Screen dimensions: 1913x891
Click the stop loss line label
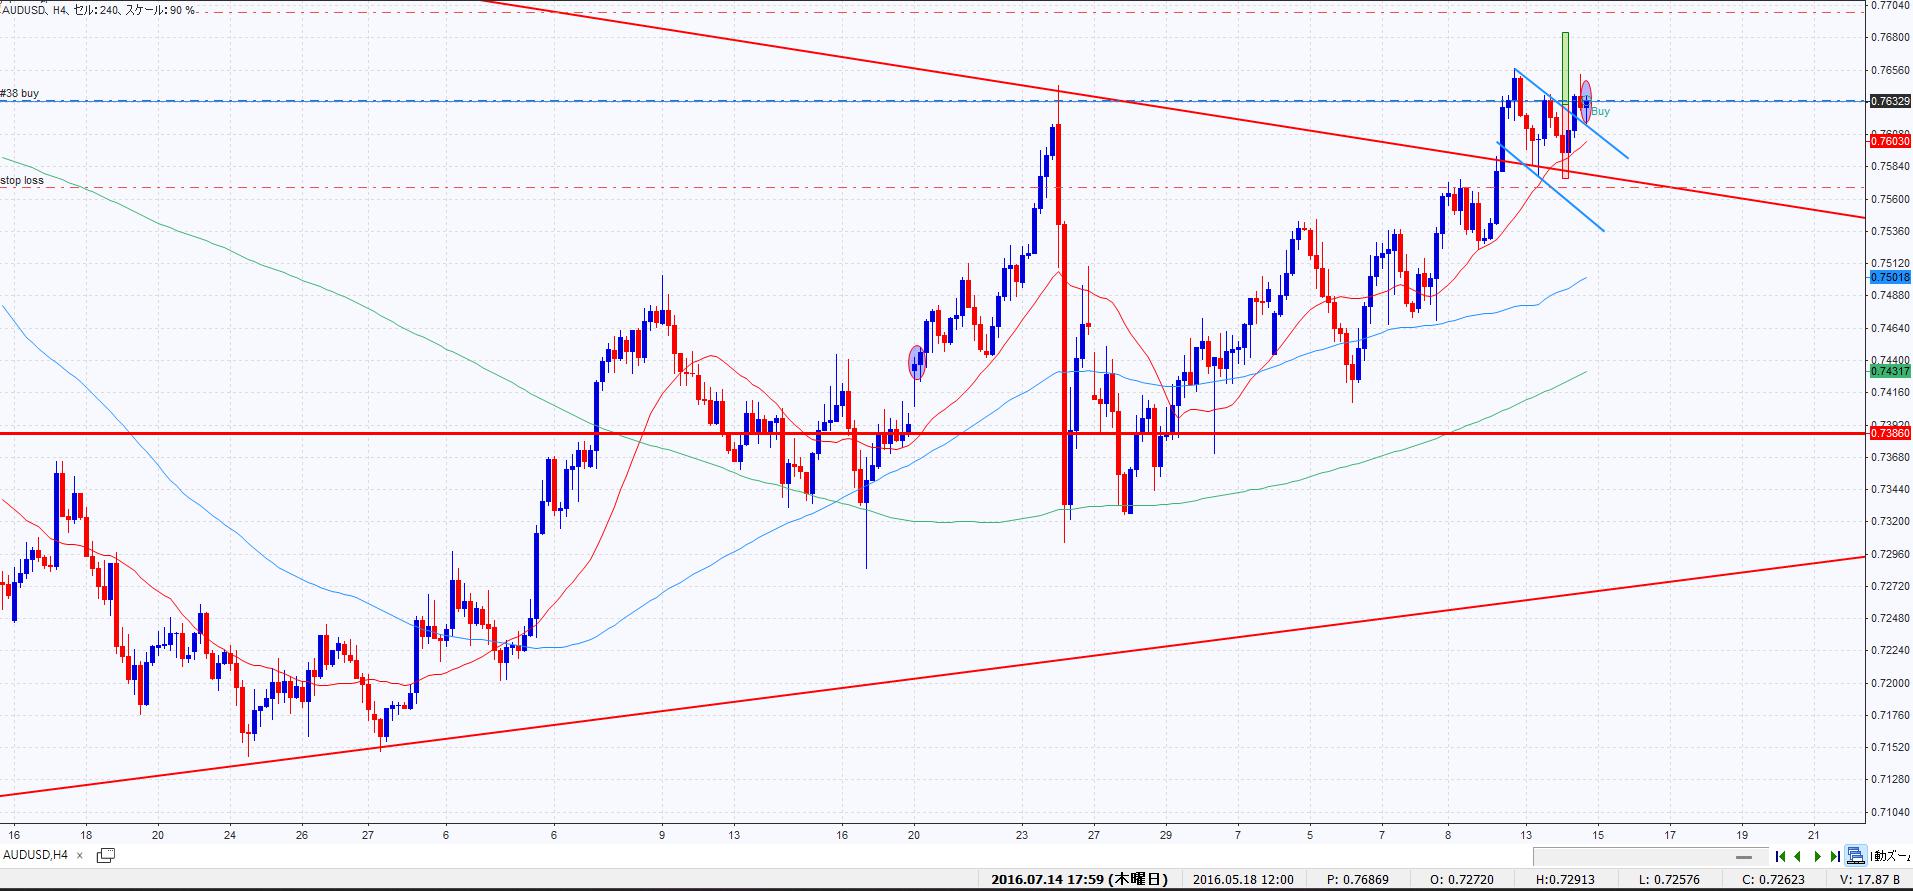click(x=22, y=180)
